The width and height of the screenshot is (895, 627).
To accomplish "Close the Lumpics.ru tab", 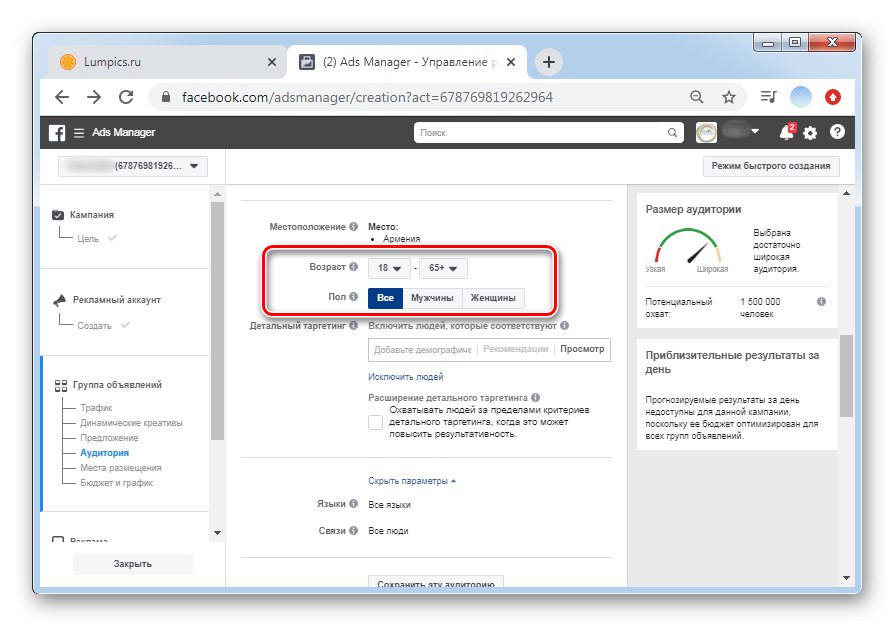I will [272, 62].
